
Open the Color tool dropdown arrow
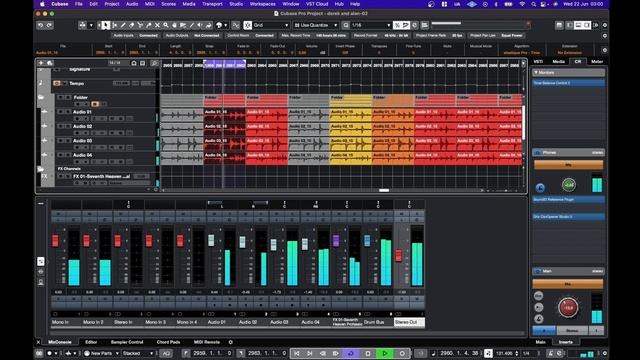click(226, 25)
